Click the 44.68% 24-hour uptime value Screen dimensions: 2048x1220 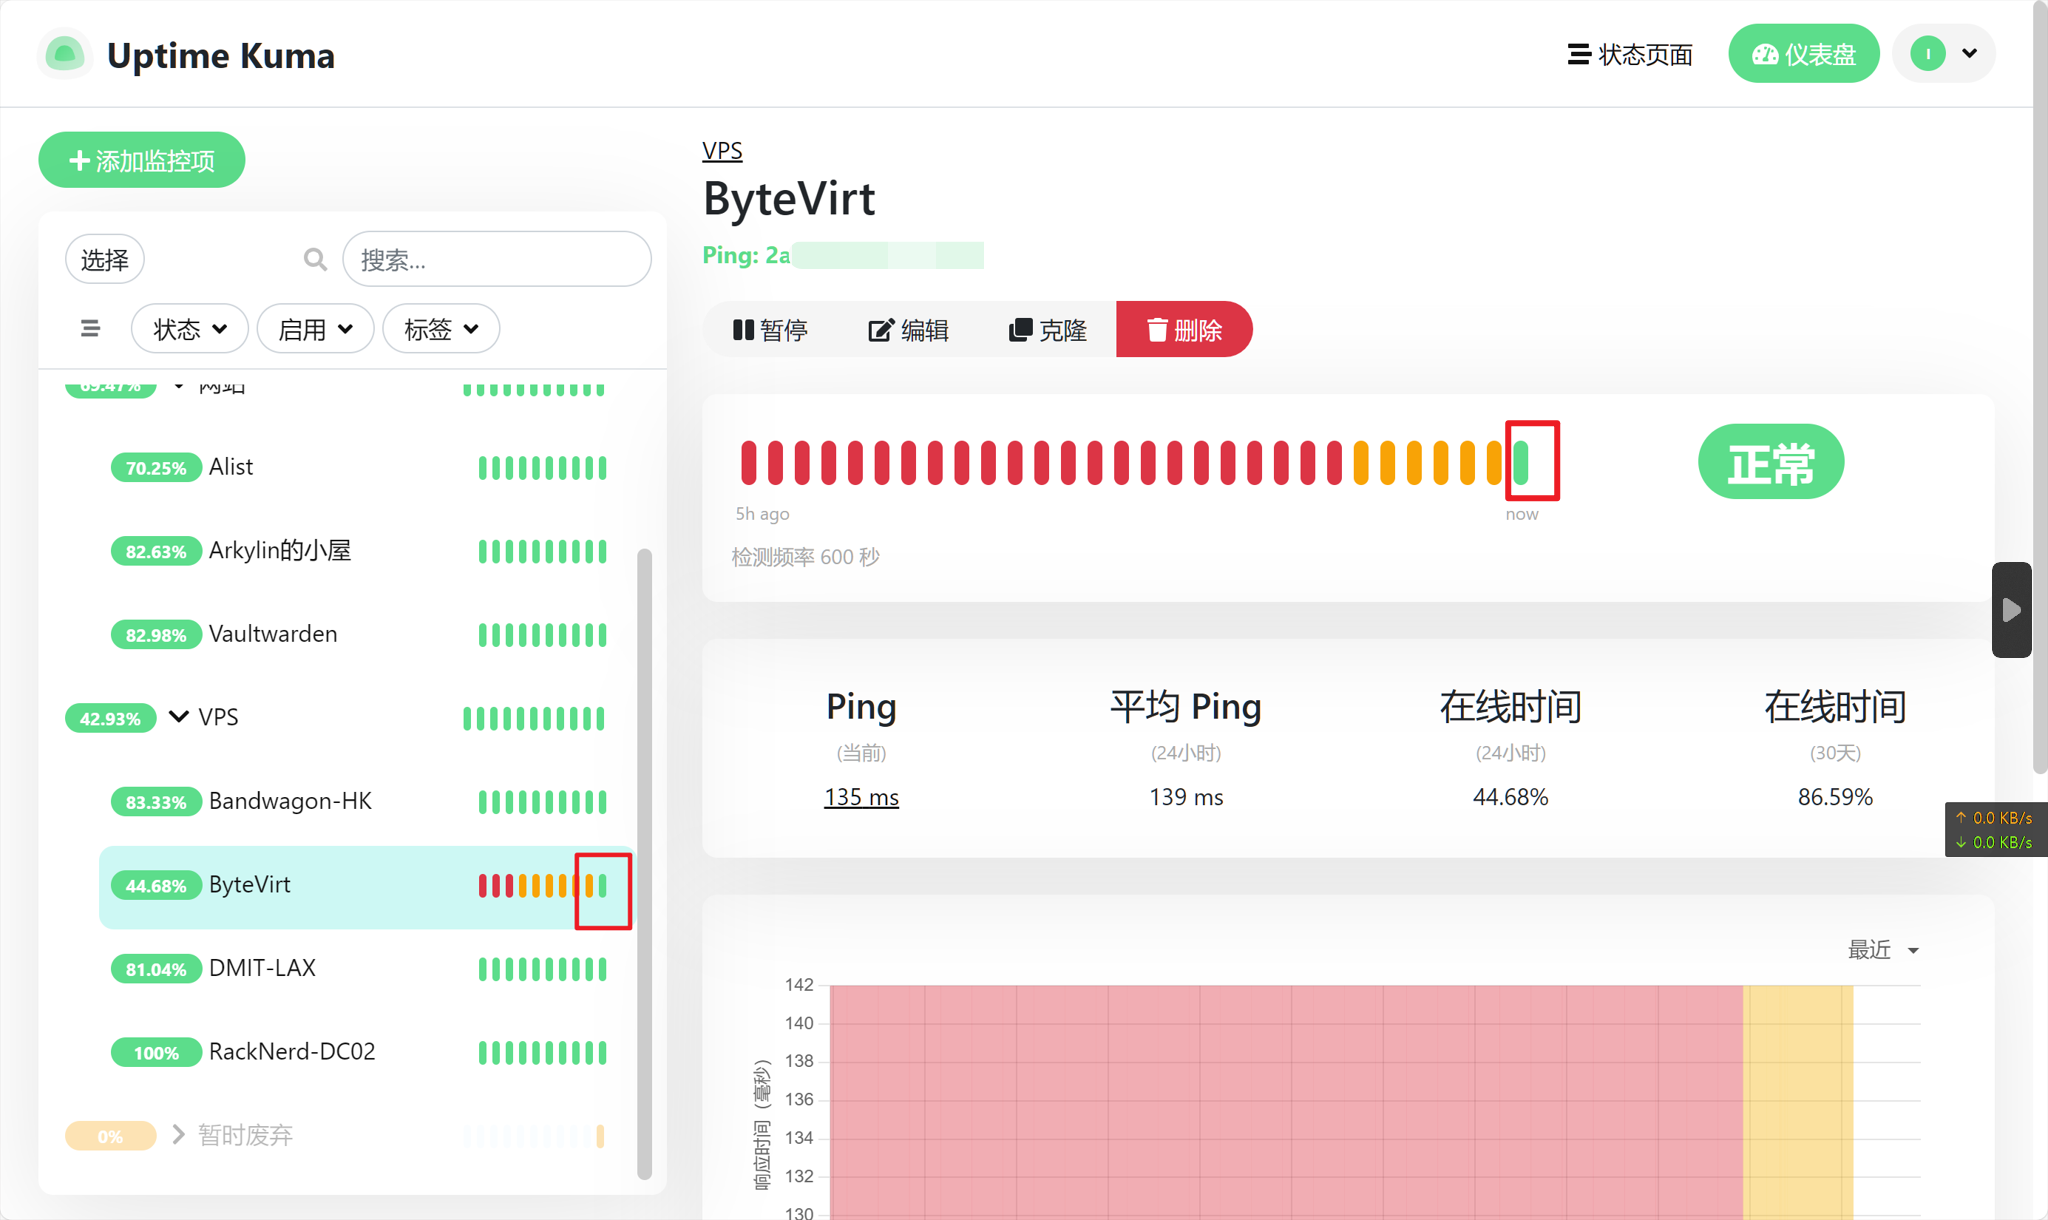tap(1510, 797)
